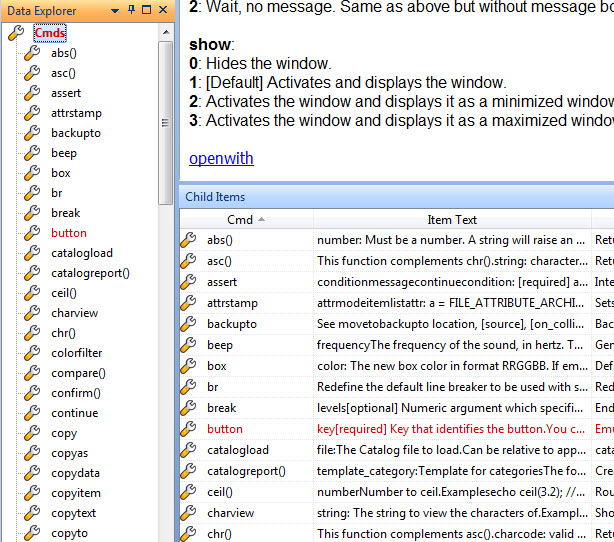Click the wrench icon next to copydata in tree

click(32, 473)
